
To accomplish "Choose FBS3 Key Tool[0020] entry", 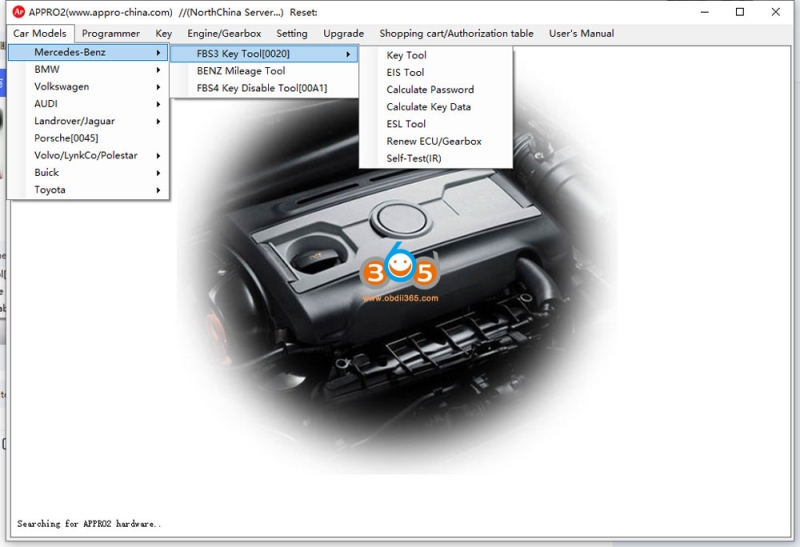I will pyautogui.click(x=264, y=54).
